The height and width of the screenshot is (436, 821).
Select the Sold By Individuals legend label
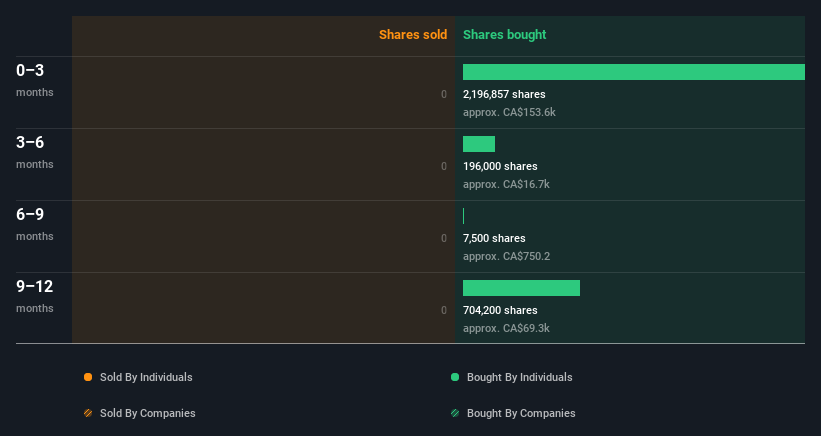pyautogui.click(x=146, y=377)
